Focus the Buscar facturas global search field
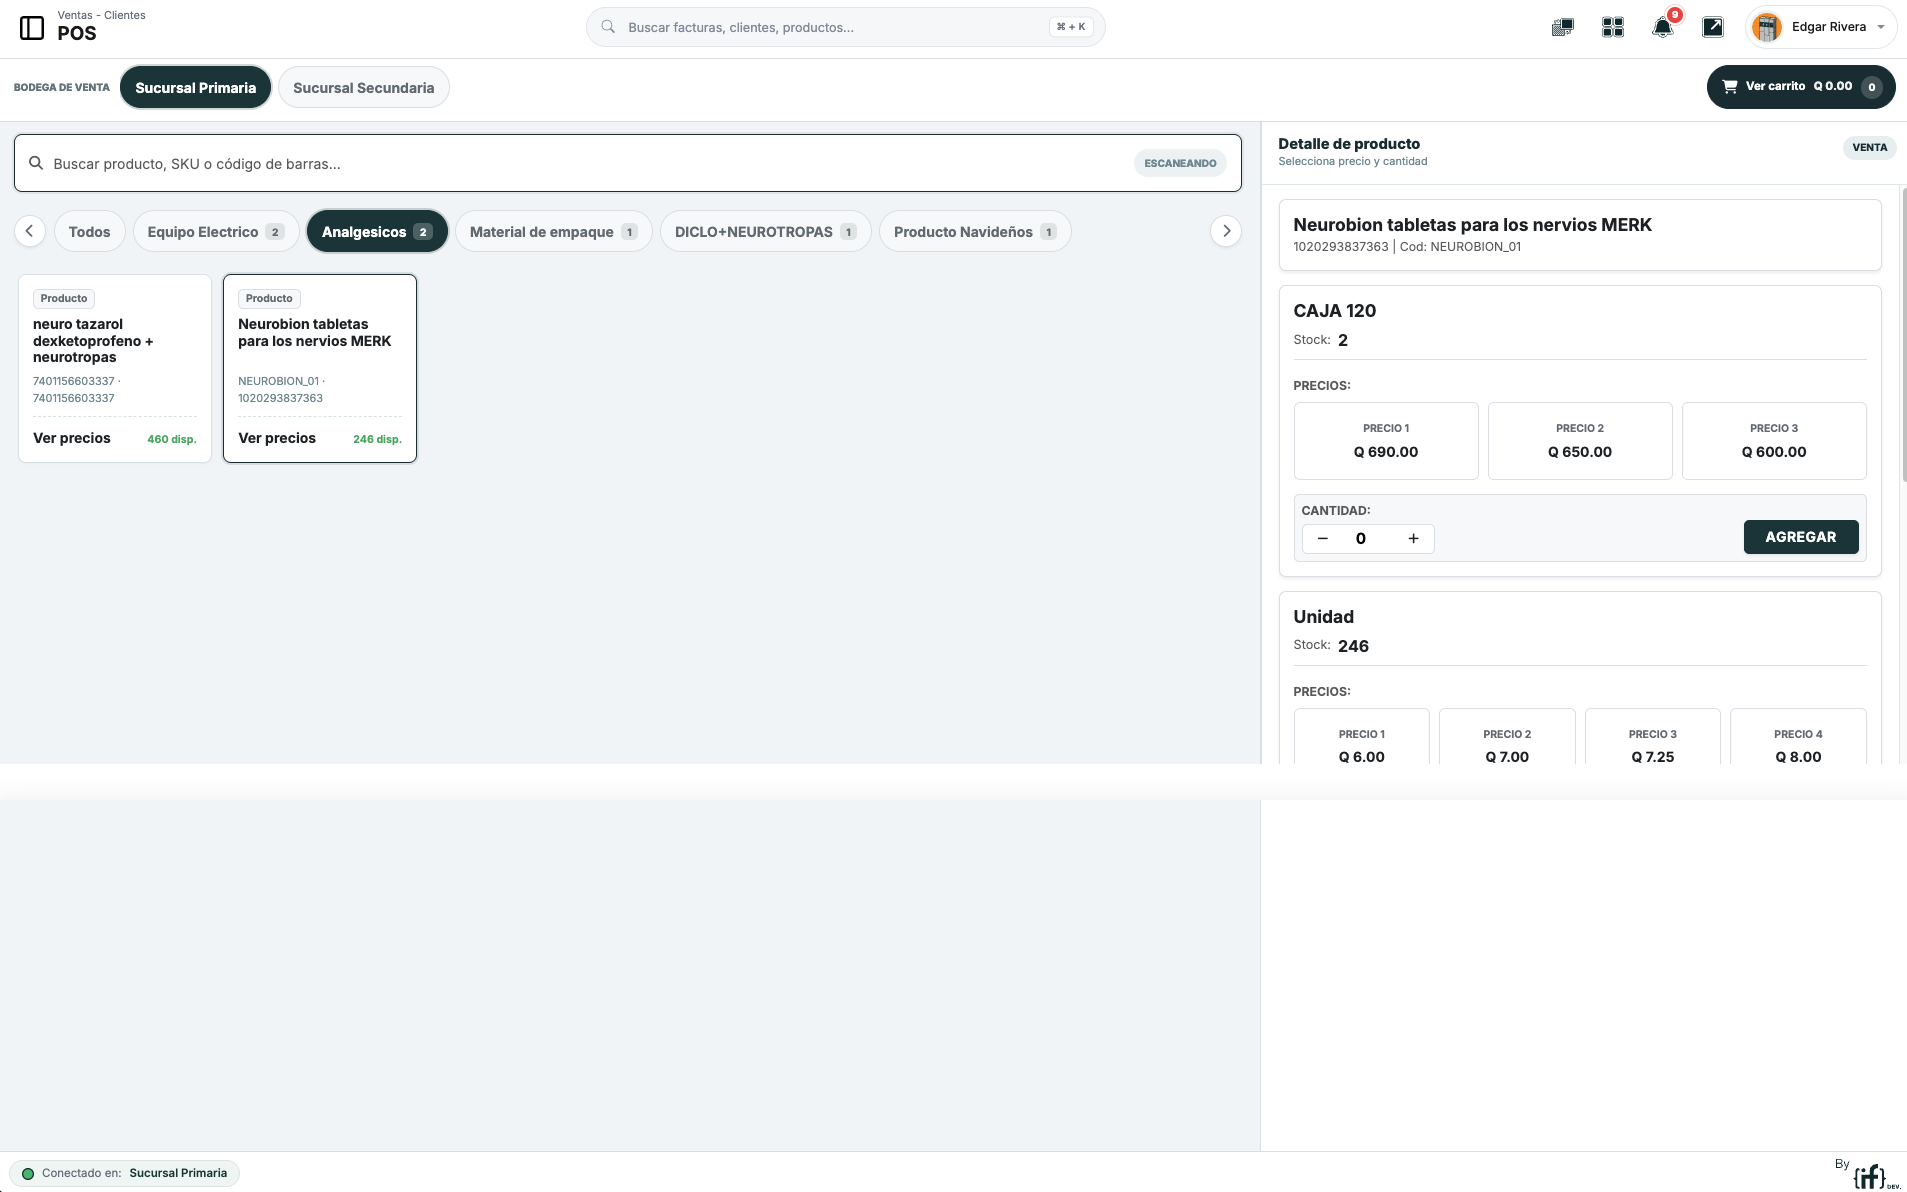The width and height of the screenshot is (1907, 1192). (846, 27)
